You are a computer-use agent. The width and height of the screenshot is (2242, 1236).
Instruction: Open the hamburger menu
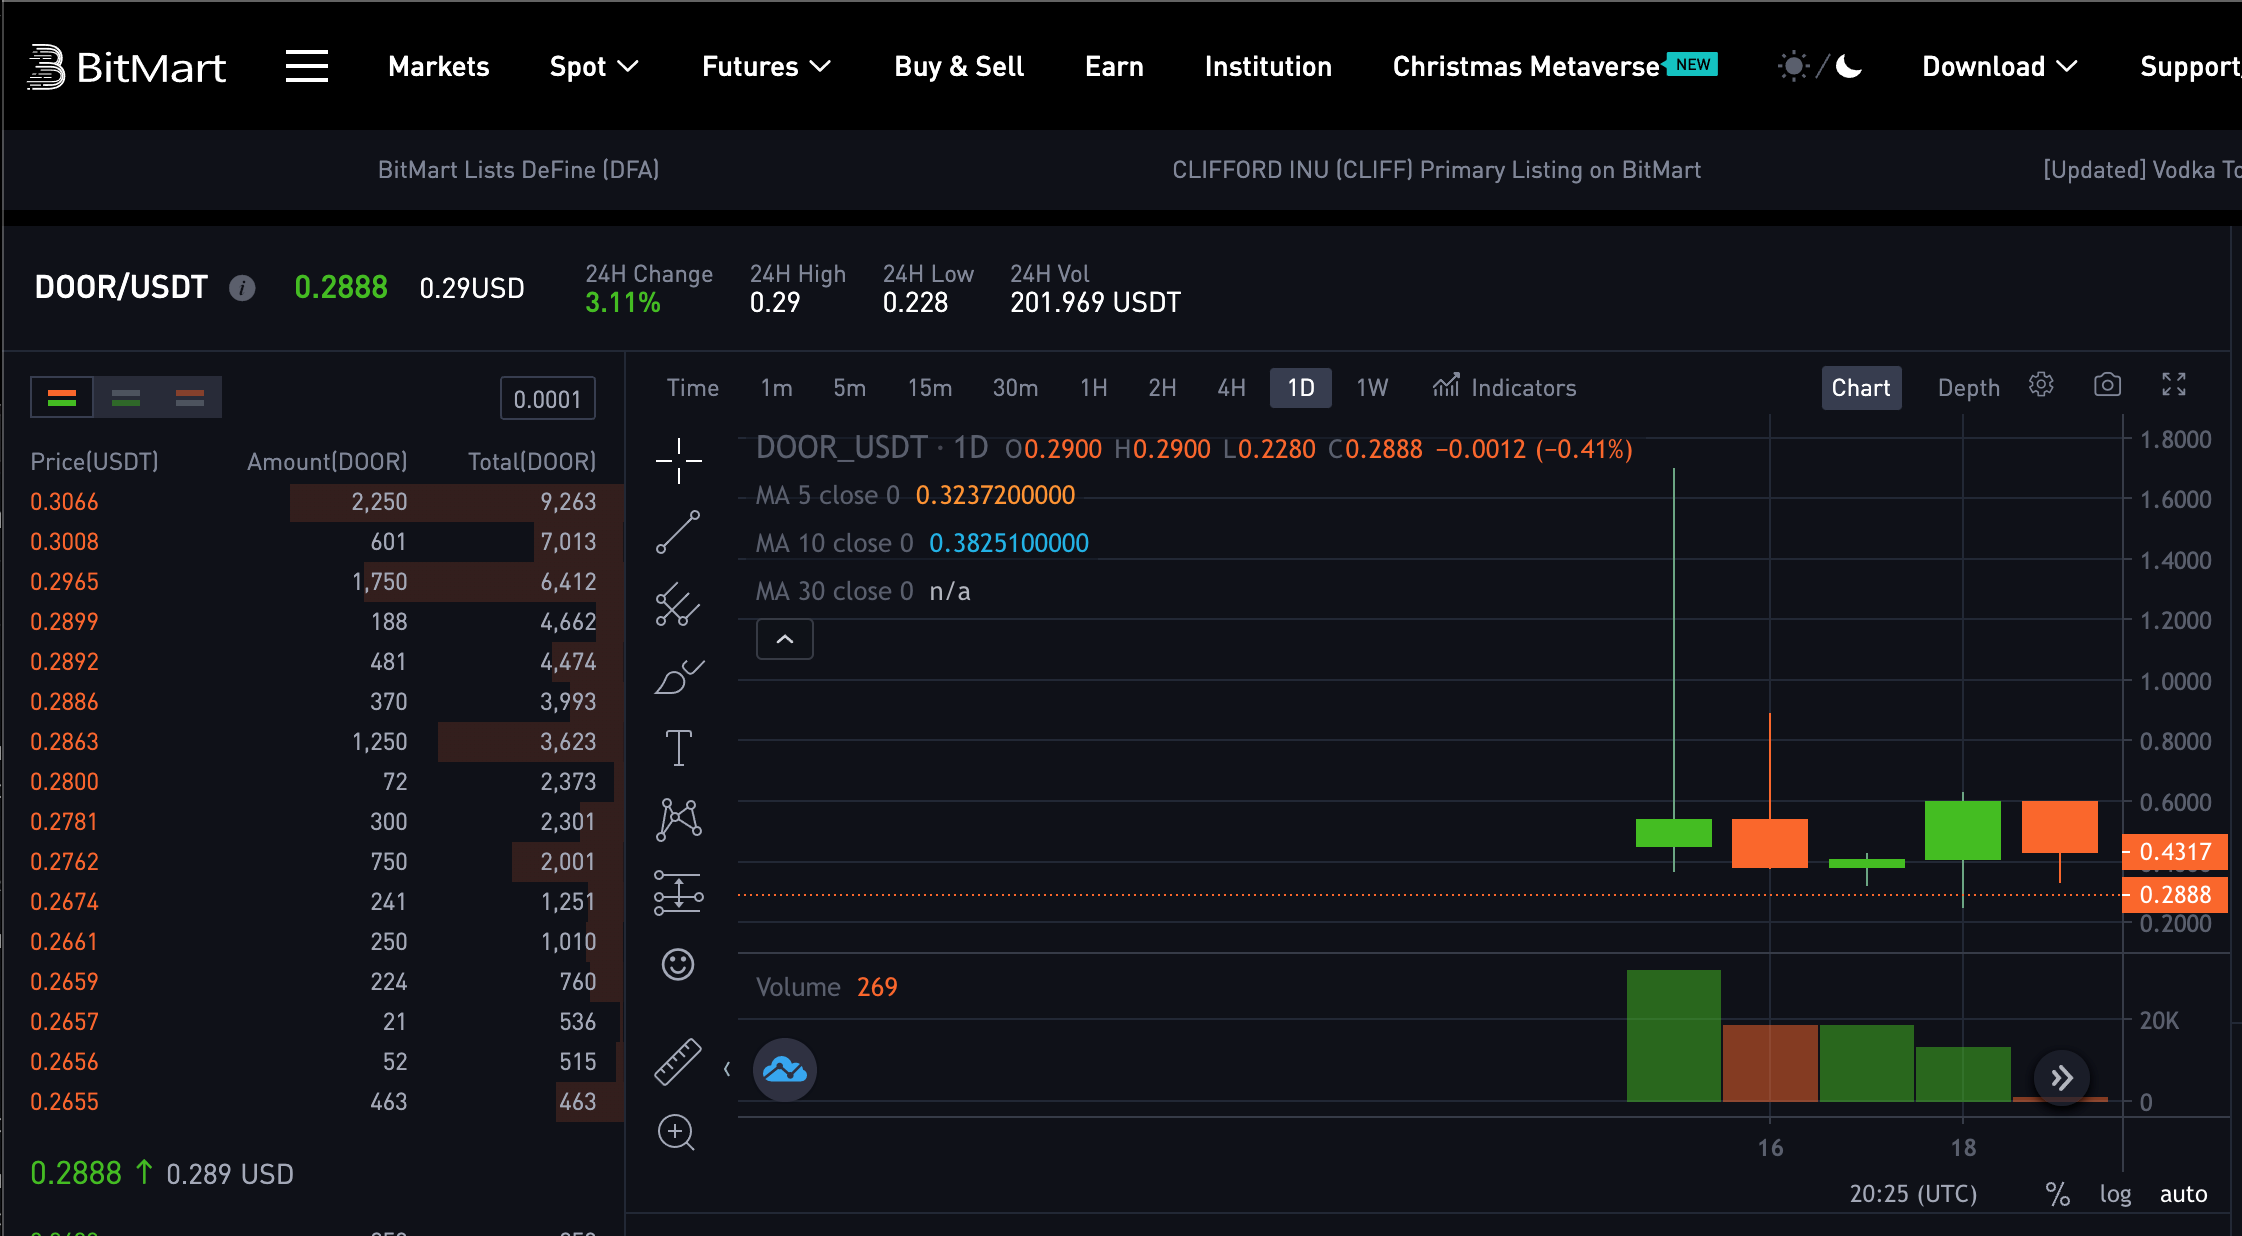[306, 66]
